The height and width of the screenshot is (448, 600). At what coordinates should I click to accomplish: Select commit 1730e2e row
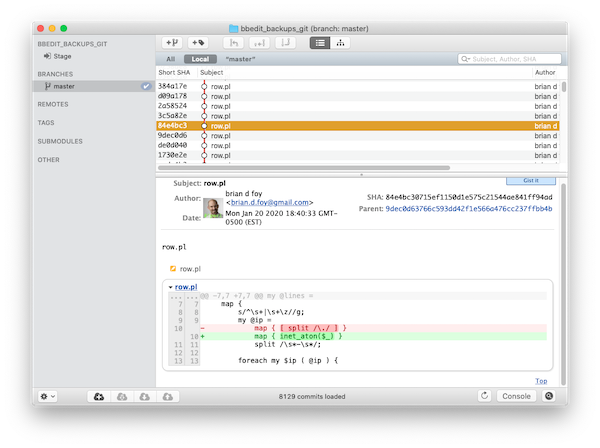point(358,155)
